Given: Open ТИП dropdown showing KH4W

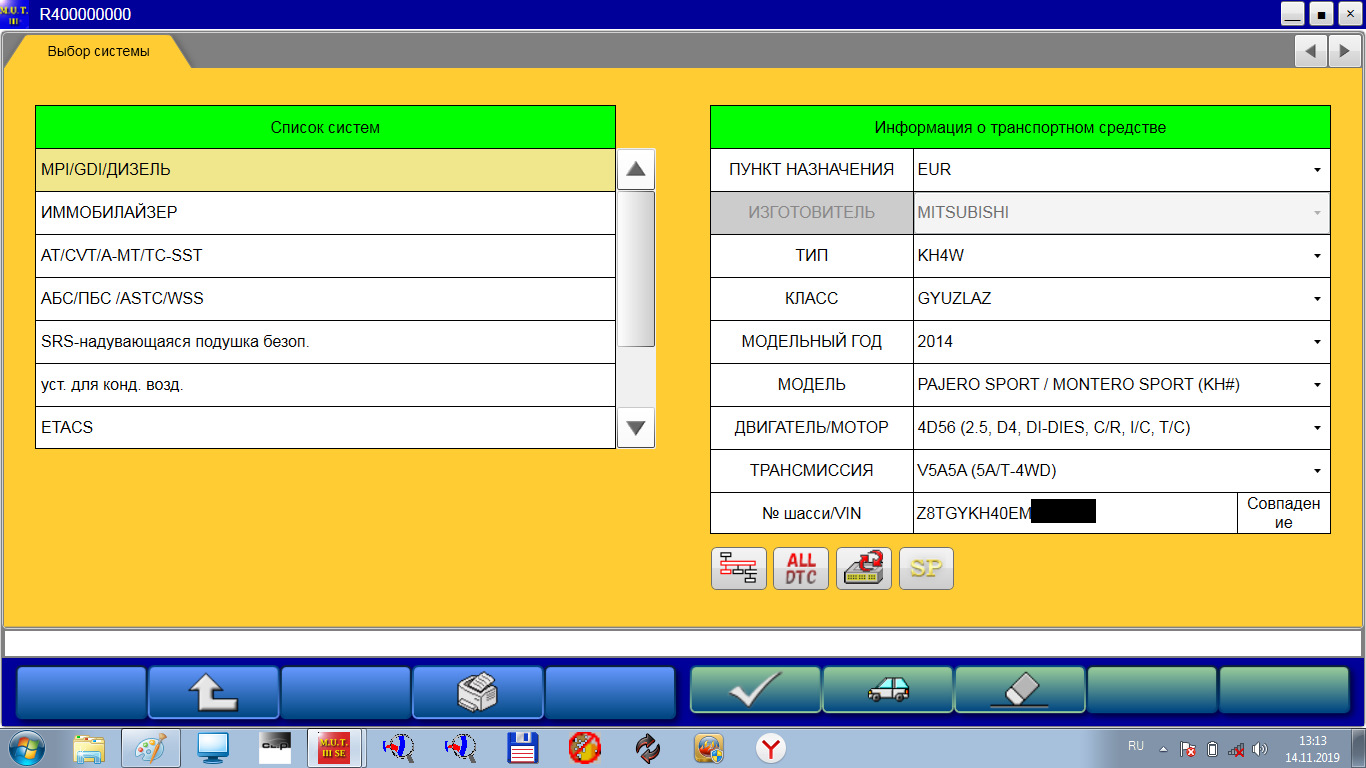Looking at the screenshot, I should (x=1122, y=256).
